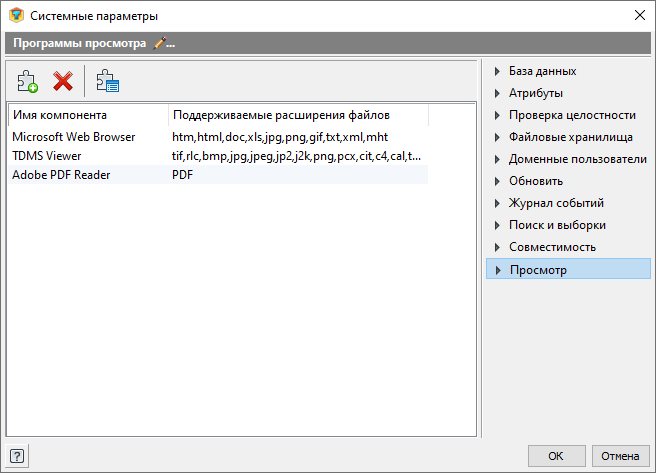Expand the Просмотр section arrow

[498, 270]
